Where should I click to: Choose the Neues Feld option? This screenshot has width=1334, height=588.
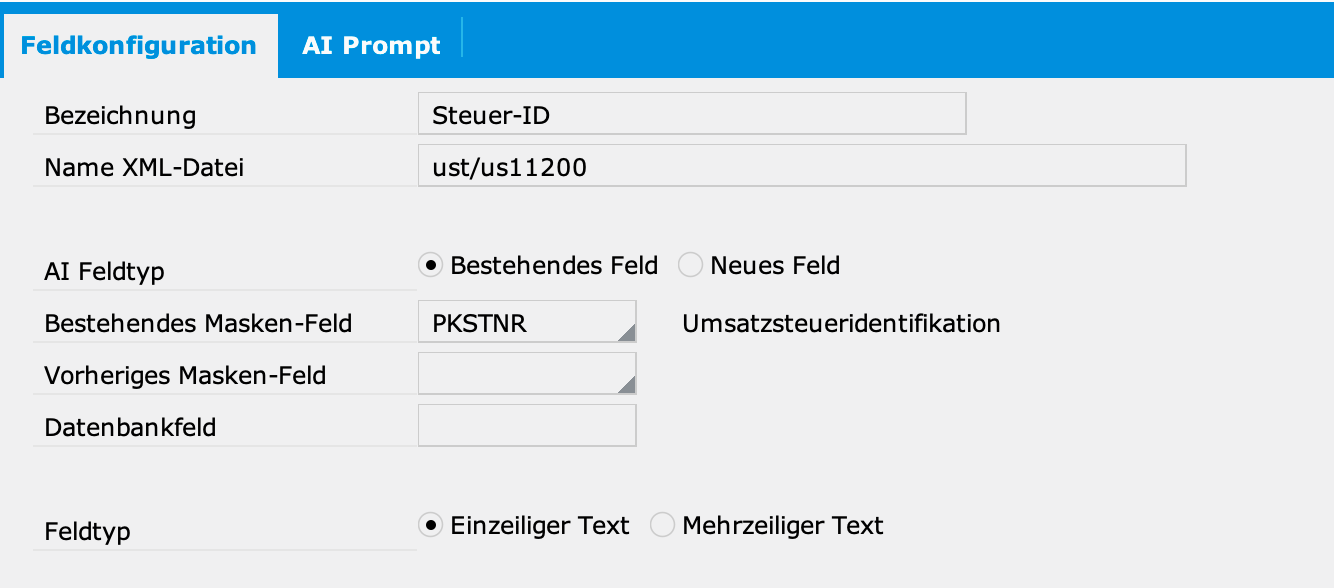[x=691, y=266]
